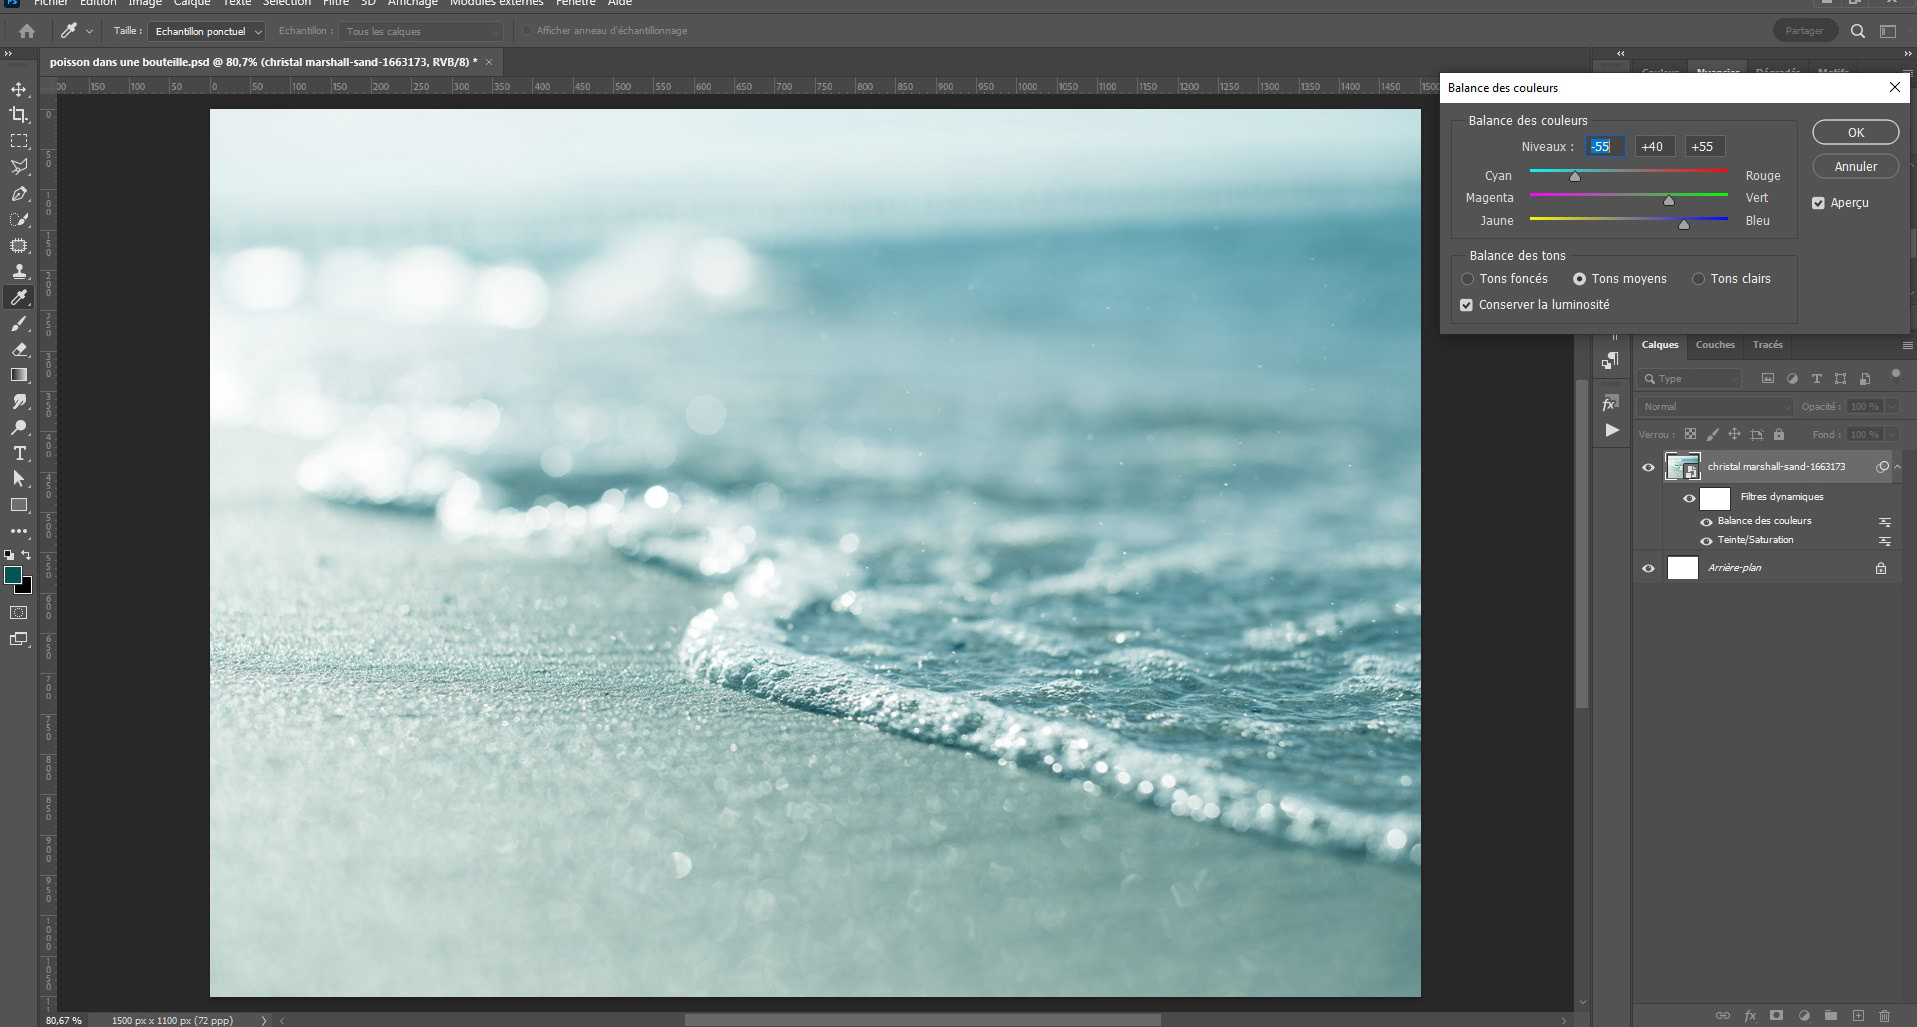Click the Home icon in options bar

coord(27,31)
